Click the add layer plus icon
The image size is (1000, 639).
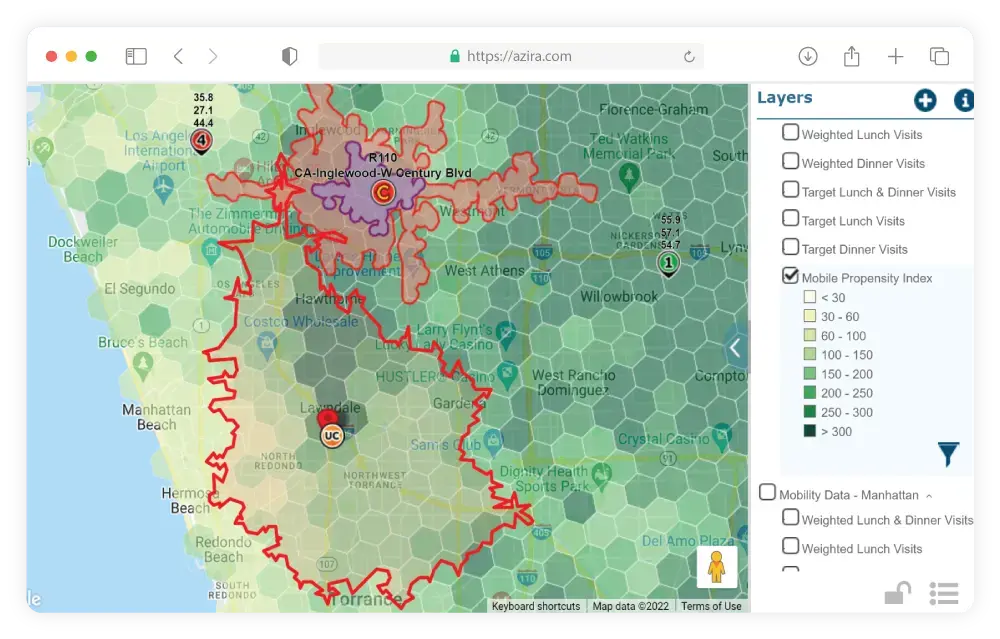click(x=924, y=100)
